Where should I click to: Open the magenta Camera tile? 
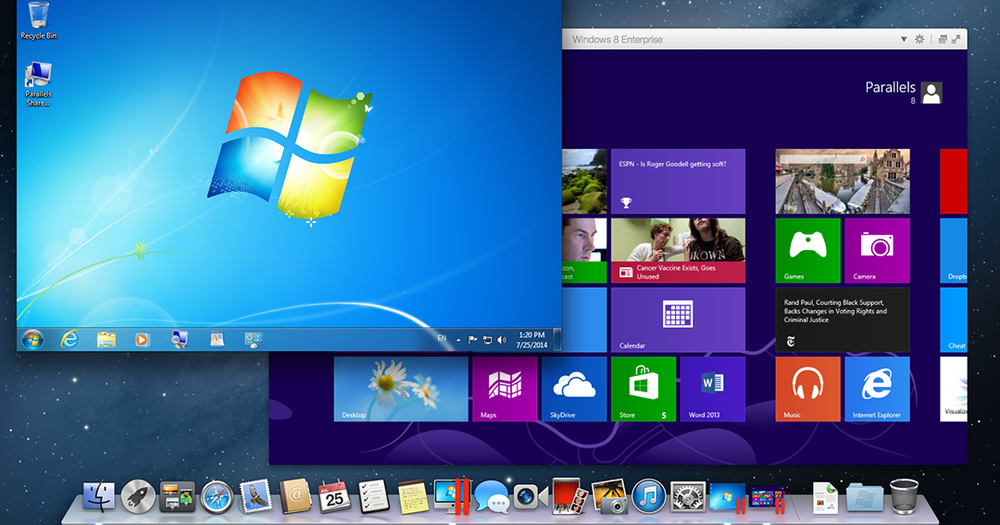click(x=877, y=251)
